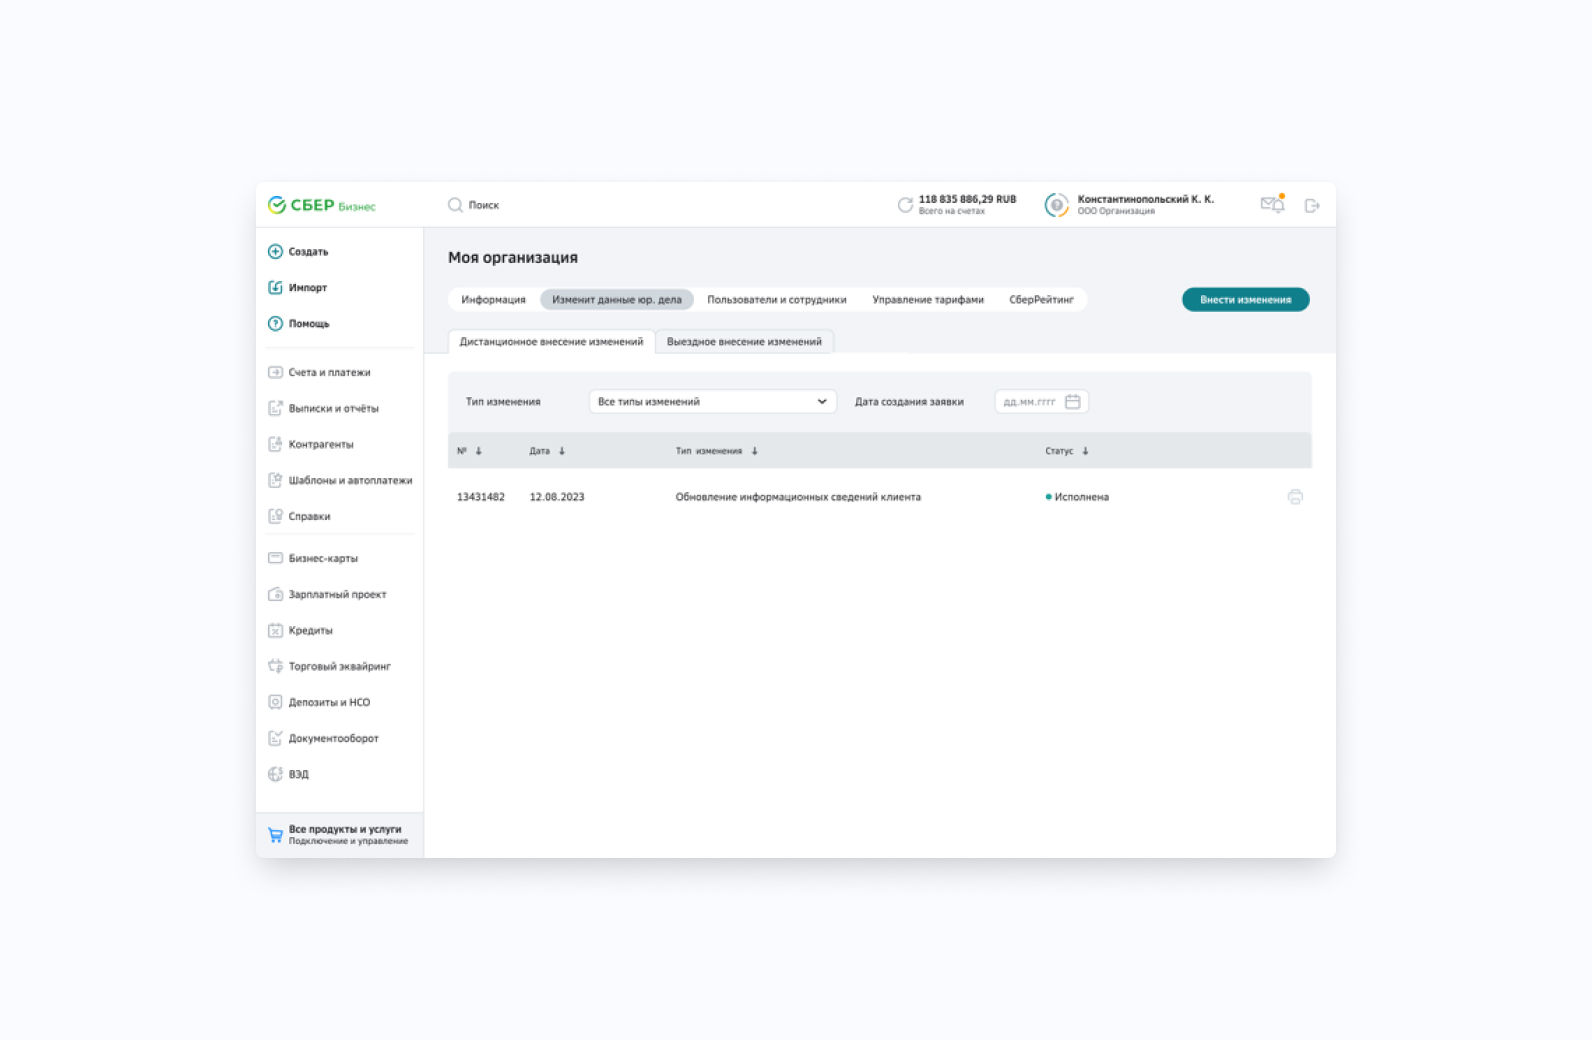Sort by Тип изменения column arrow
This screenshot has height=1040, width=1592.
[755, 451]
